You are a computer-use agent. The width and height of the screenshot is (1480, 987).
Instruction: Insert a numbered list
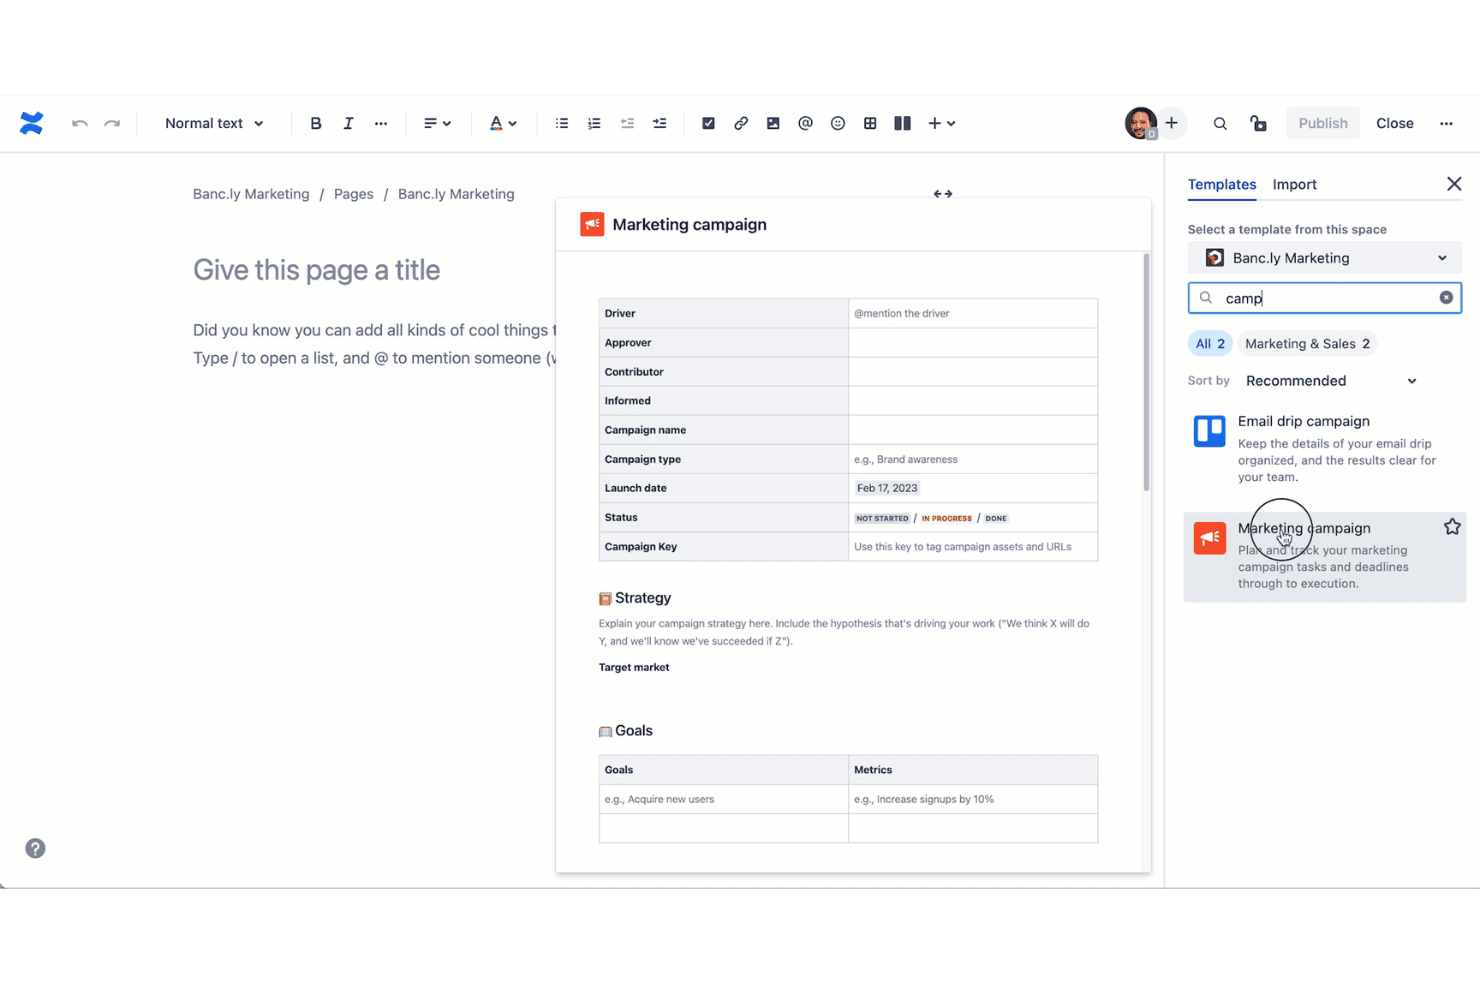click(594, 123)
